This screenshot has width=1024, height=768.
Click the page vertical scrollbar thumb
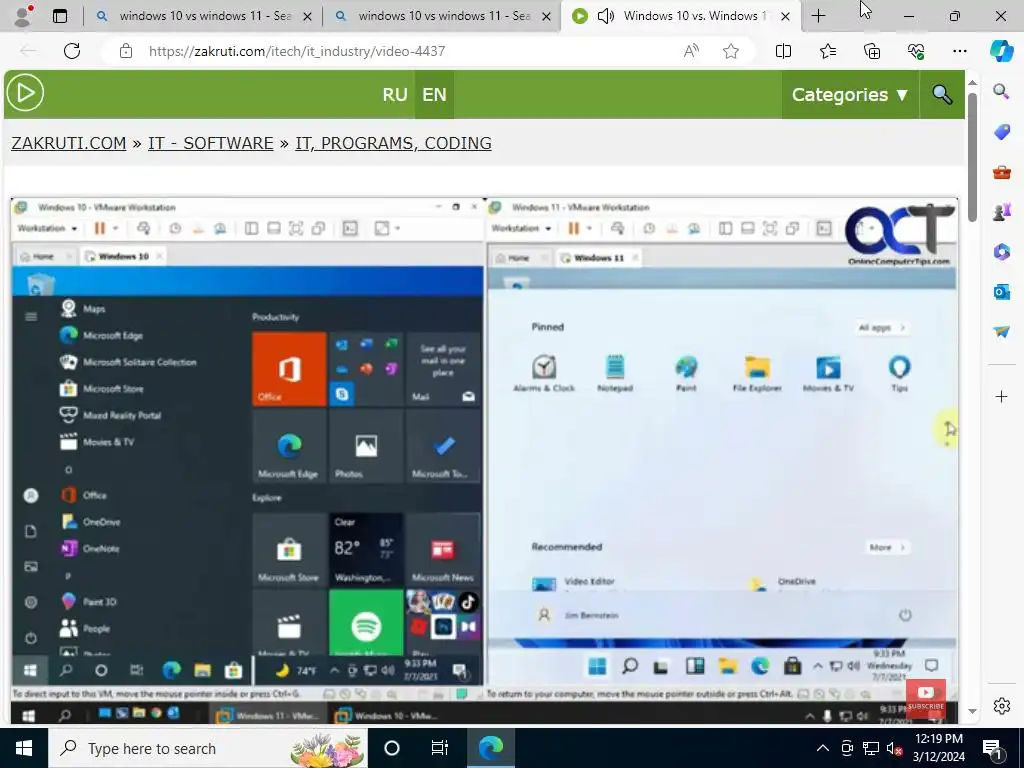[972, 157]
